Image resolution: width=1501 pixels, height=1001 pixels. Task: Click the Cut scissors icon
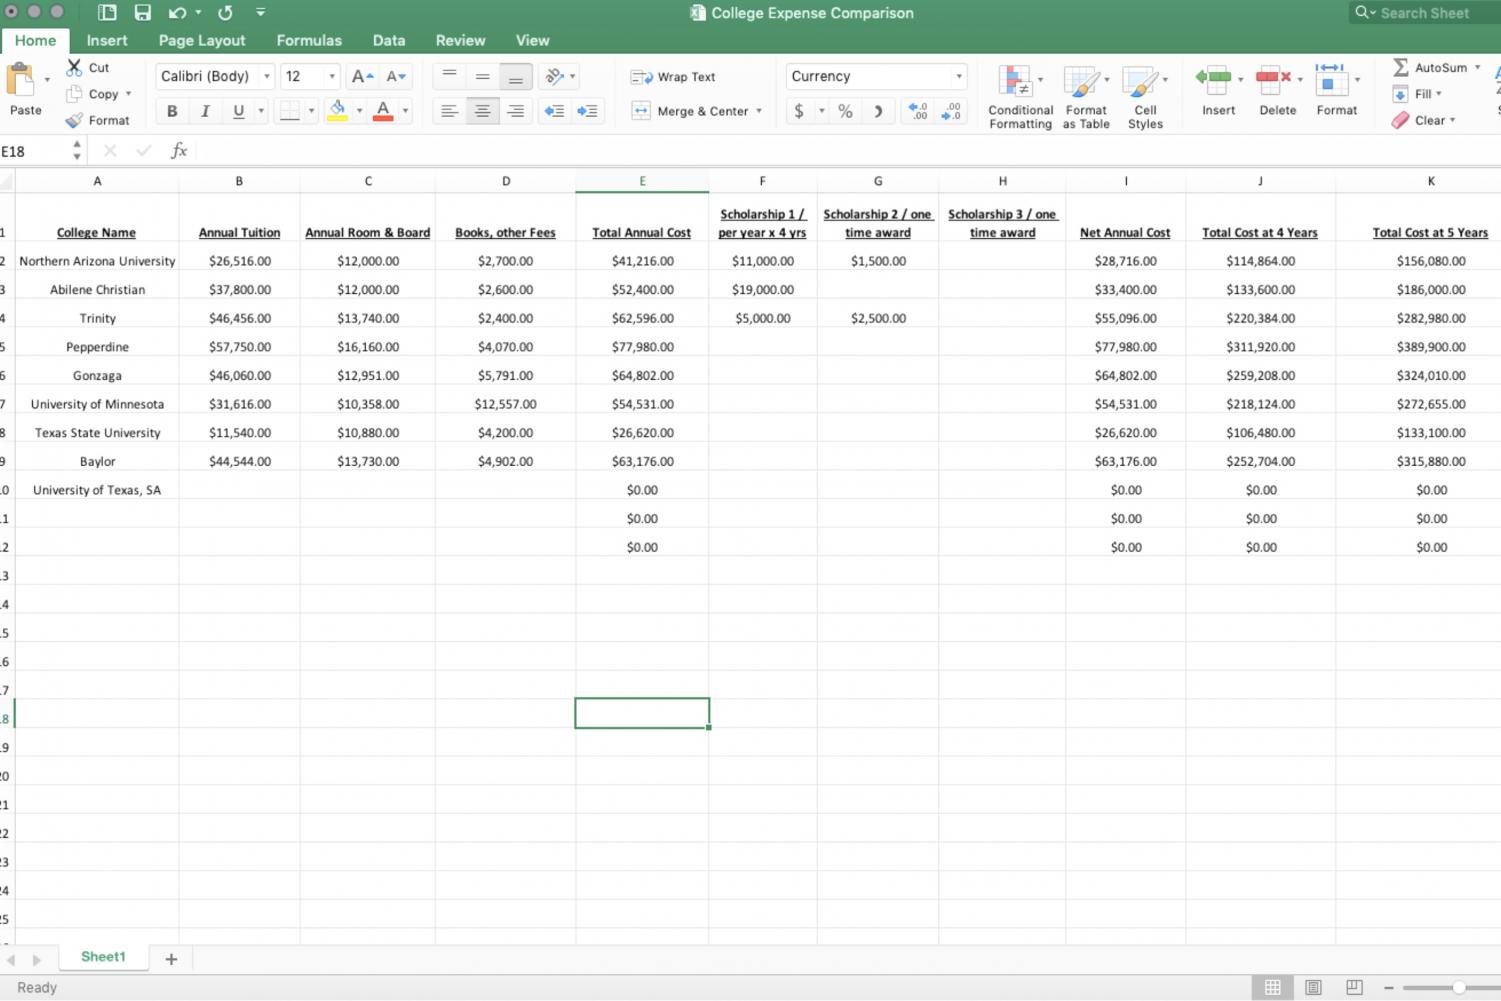tap(74, 67)
